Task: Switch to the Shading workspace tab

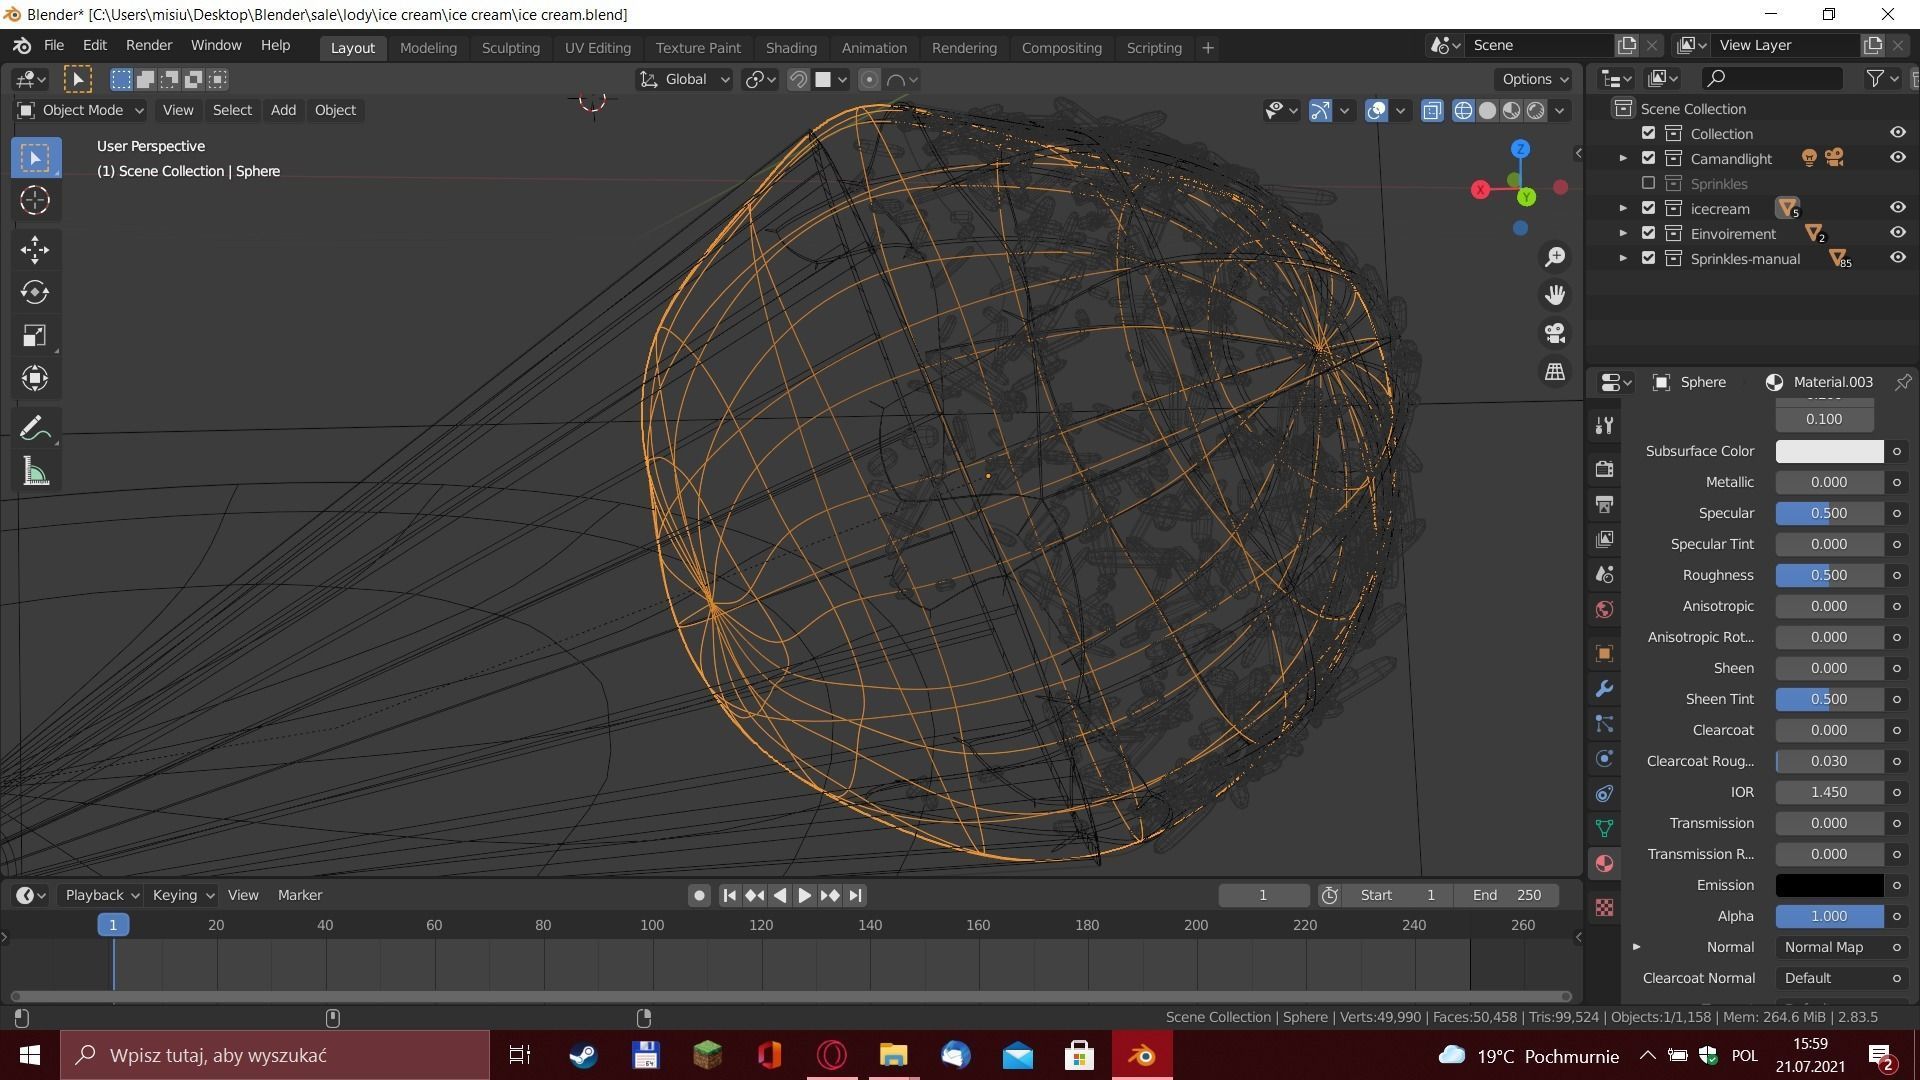Action: (790, 47)
